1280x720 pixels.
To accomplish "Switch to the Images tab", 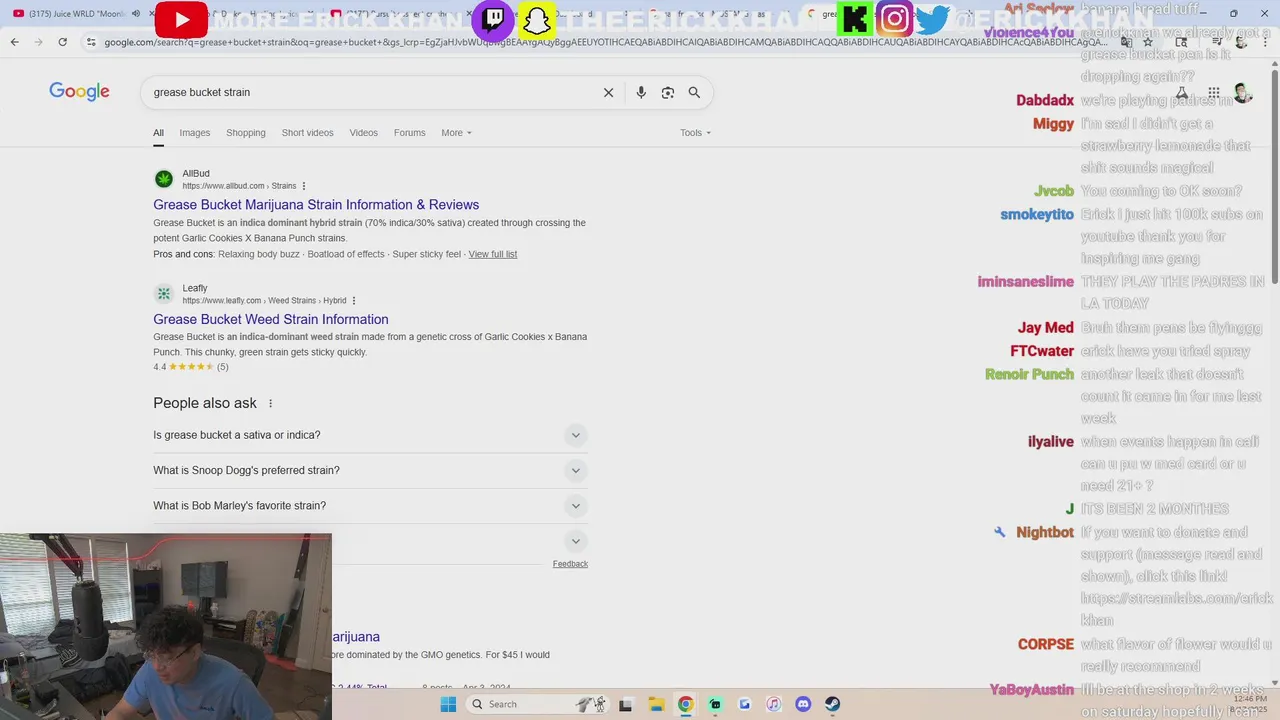I will [x=195, y=133].
